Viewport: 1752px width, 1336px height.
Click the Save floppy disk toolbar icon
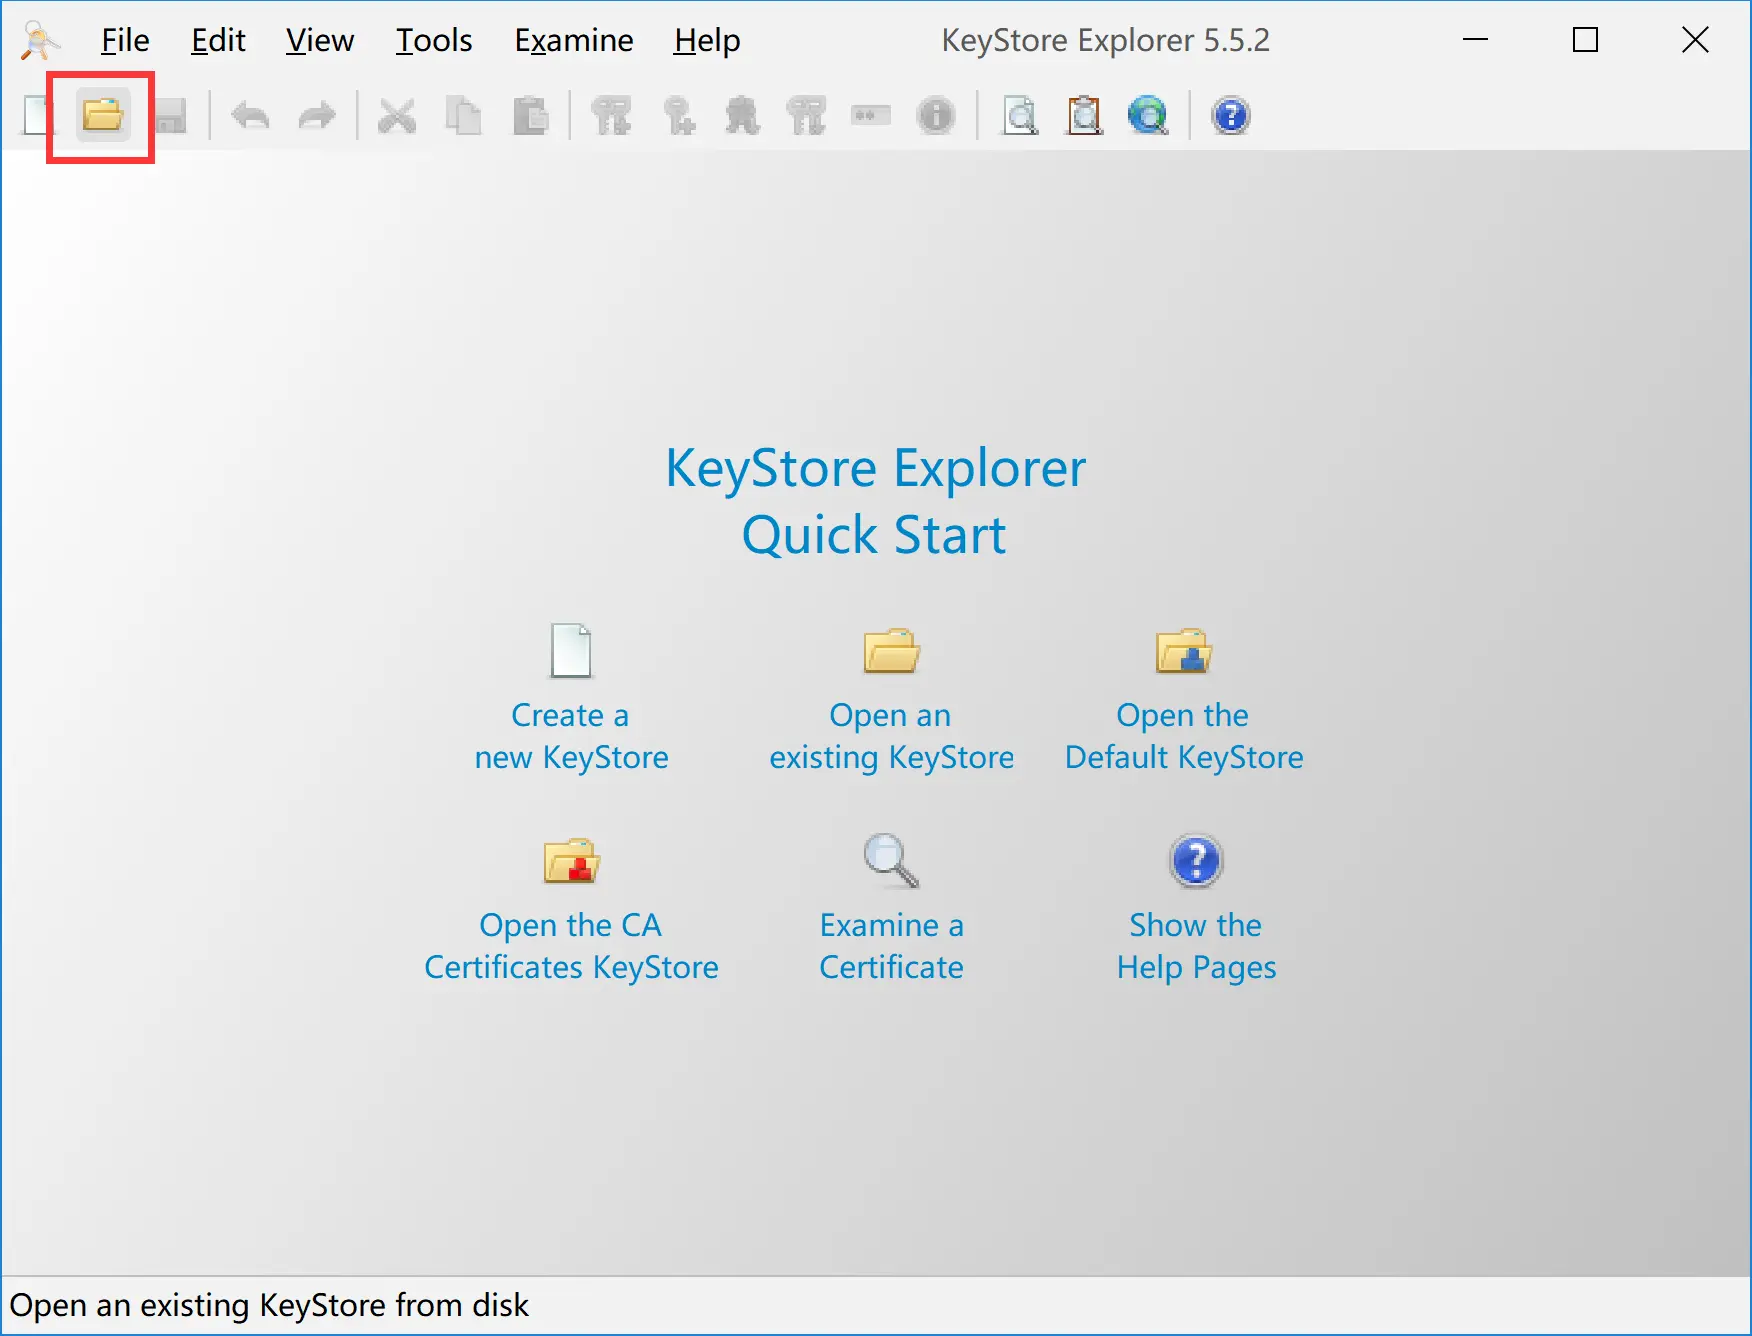point(170,116)
